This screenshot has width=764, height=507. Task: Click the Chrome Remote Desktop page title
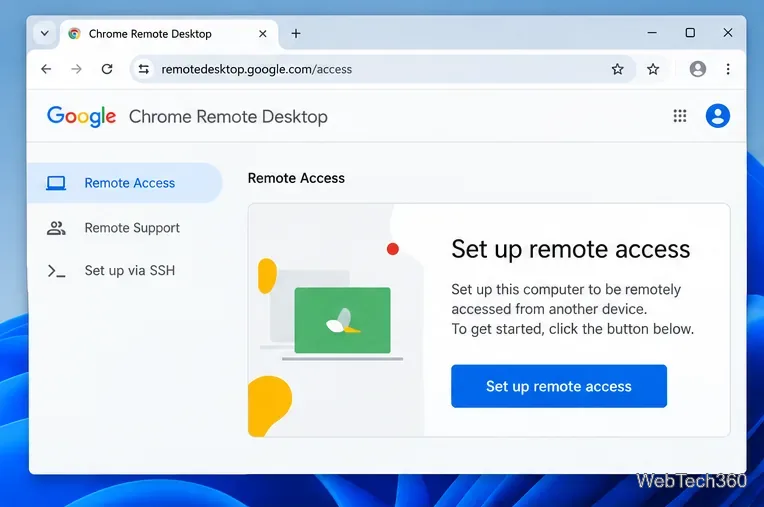(228, 117)
